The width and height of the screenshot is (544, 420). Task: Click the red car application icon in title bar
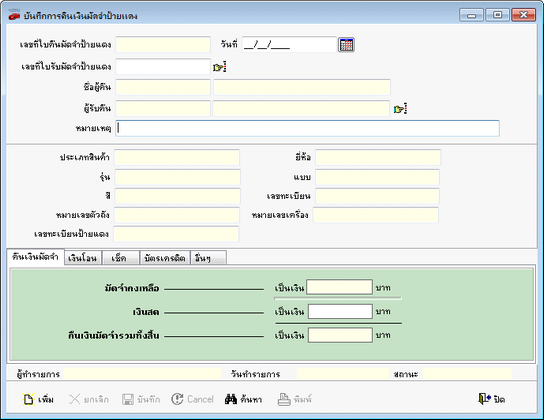(14, 15)
